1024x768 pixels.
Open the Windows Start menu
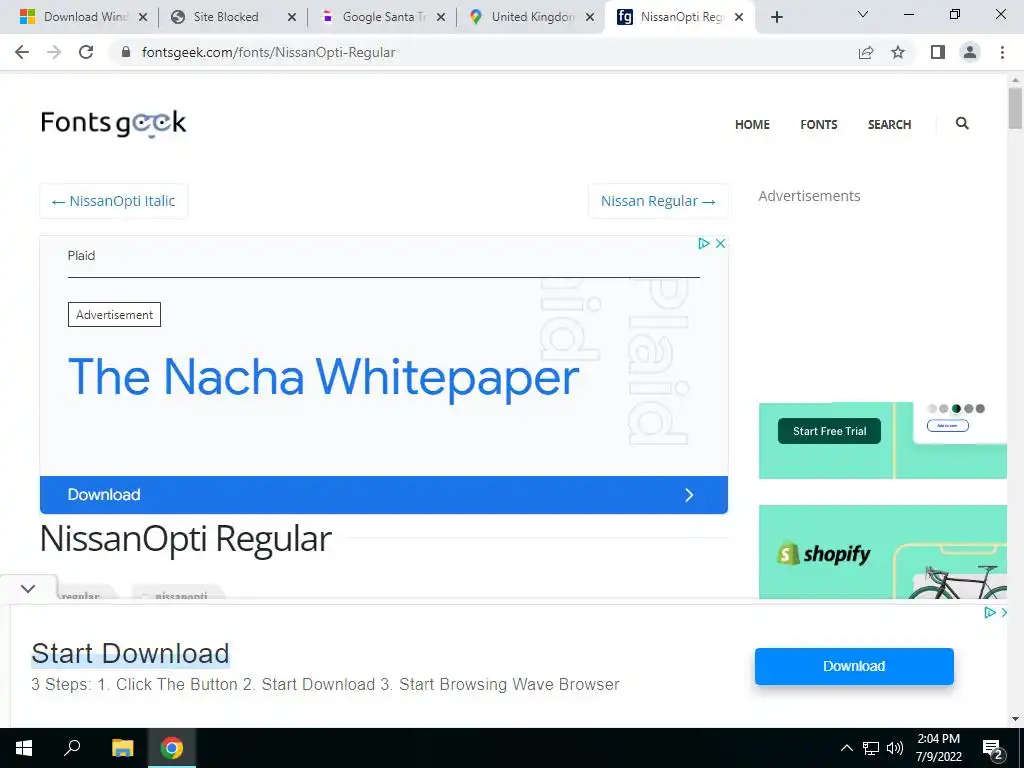[x=24, y=748]
